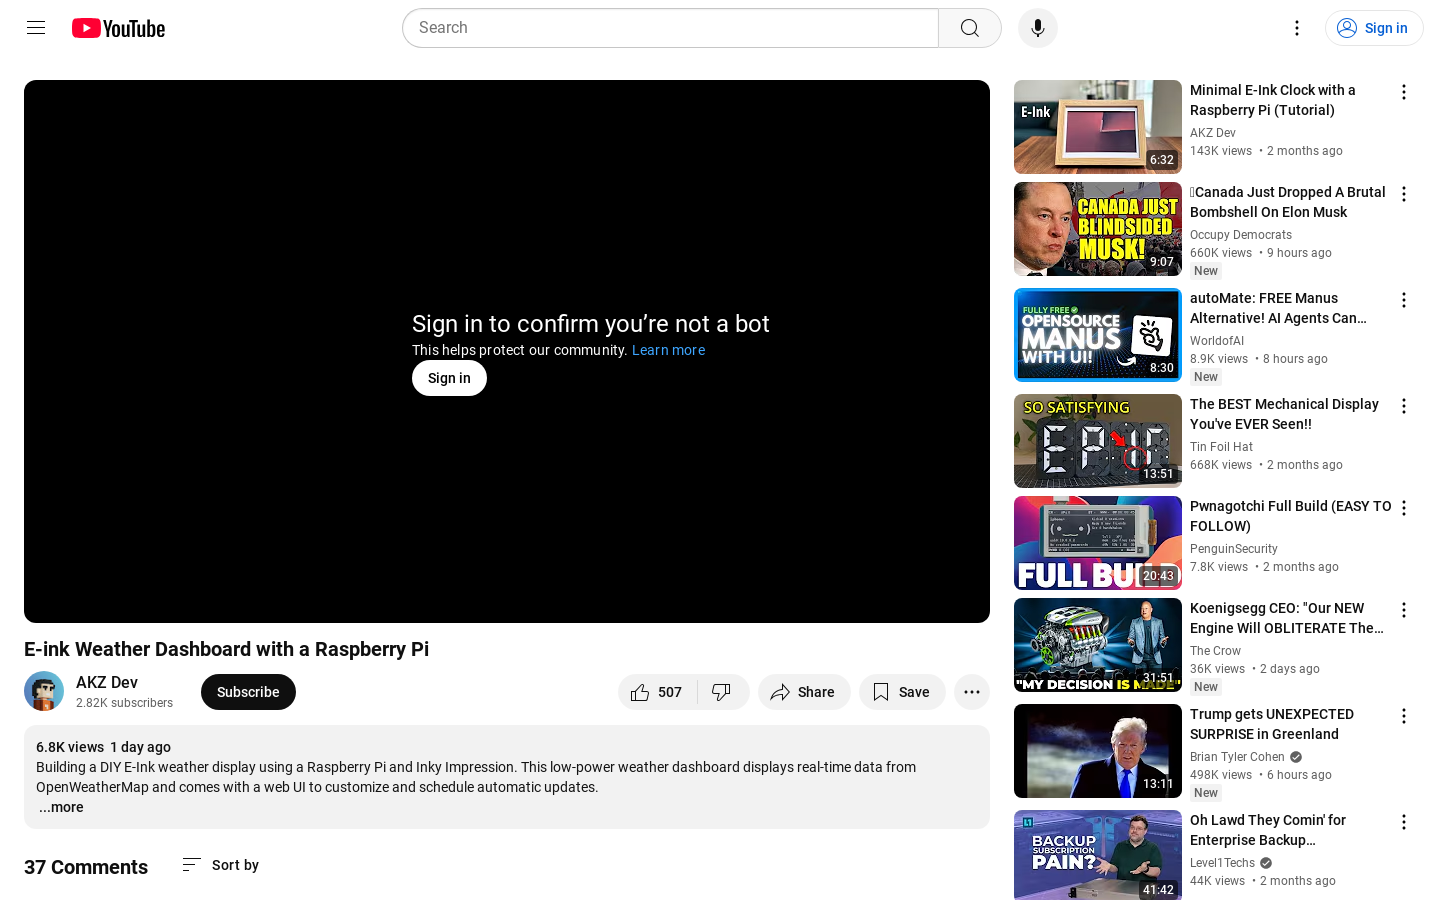
Task: Open The BEST Mechanical Display thumbnail
Action: [1097, 441]
